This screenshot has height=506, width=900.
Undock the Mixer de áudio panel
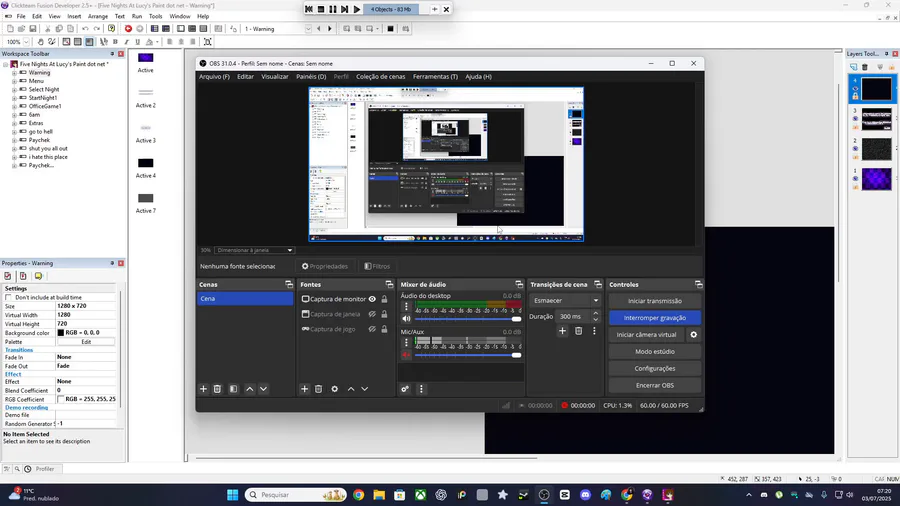pos(519,285)
